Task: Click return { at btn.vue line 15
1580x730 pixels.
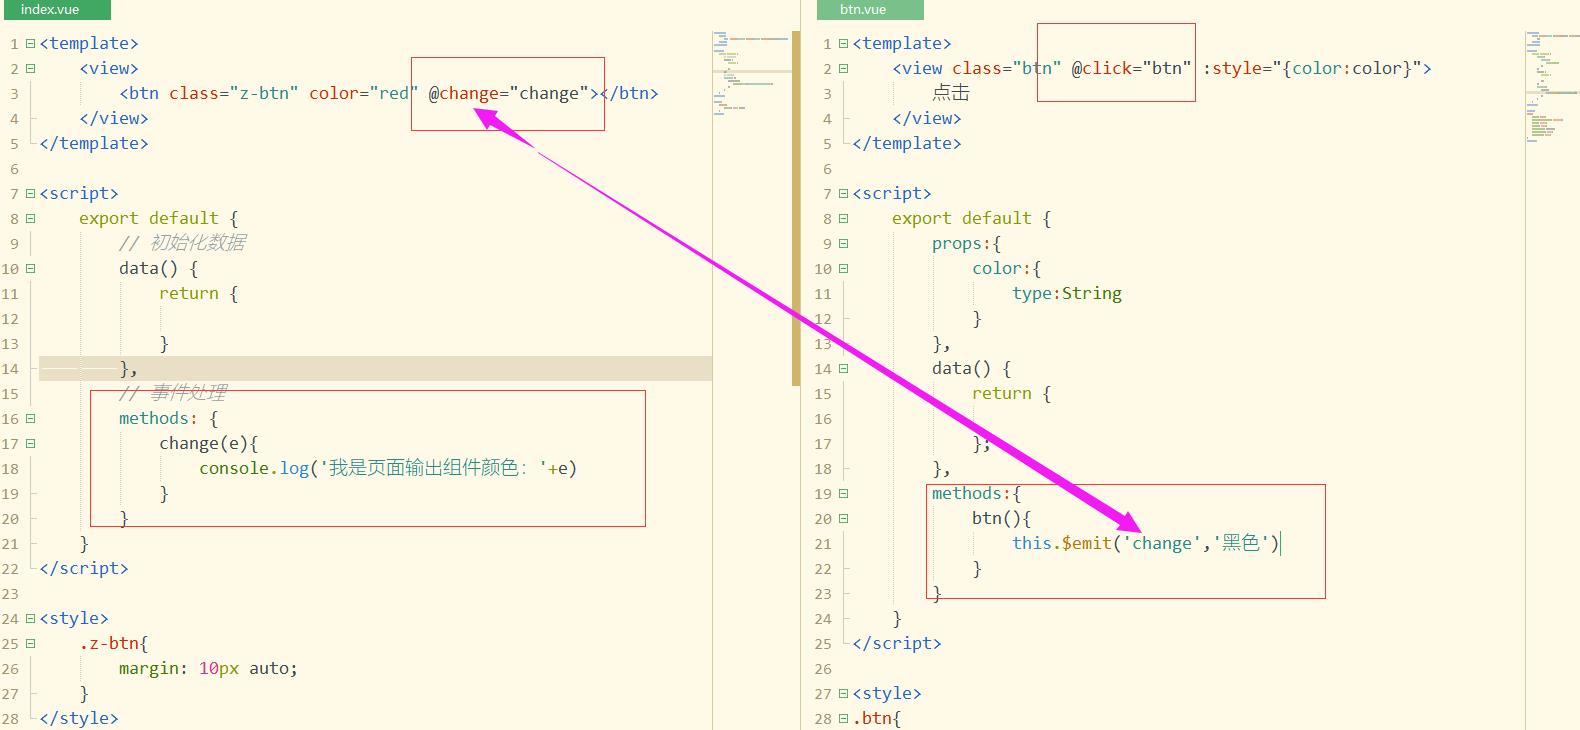Action: coord(1011,394)
